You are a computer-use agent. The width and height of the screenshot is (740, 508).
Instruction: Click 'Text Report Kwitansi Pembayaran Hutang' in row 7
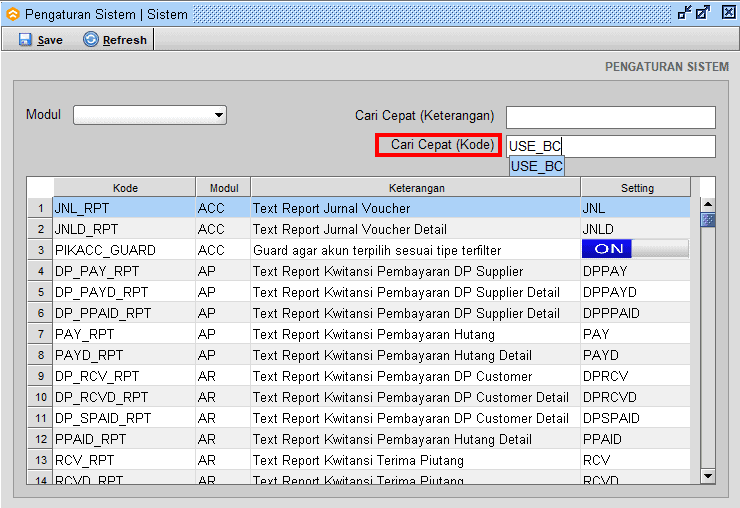click(374, 334)
